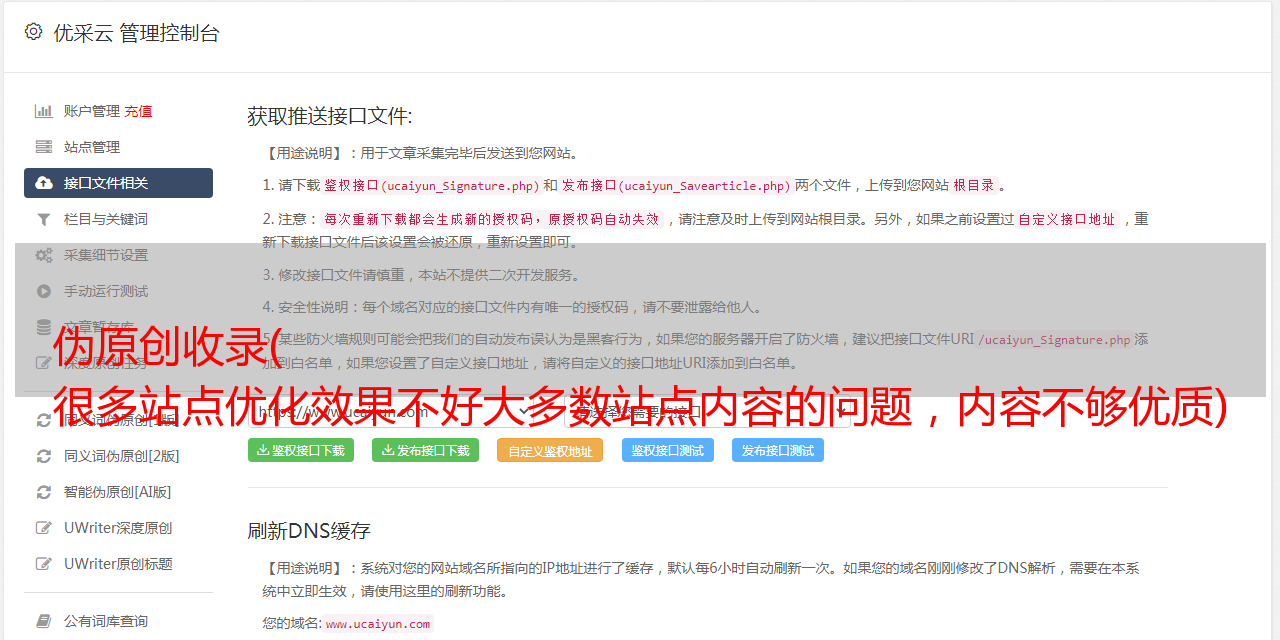The width and height of the screenshot is (1280, 640).
Task: Click the red 充值 recharge link
Action: point(138,111)
